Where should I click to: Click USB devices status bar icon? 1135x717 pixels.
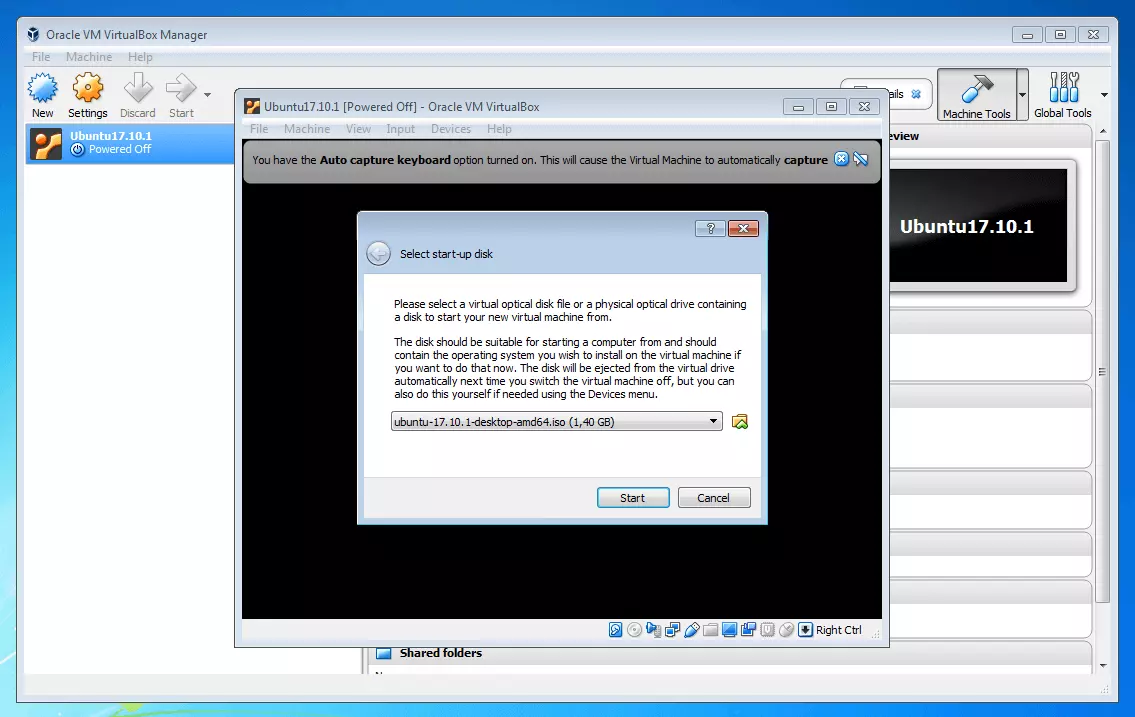point(691,630)
